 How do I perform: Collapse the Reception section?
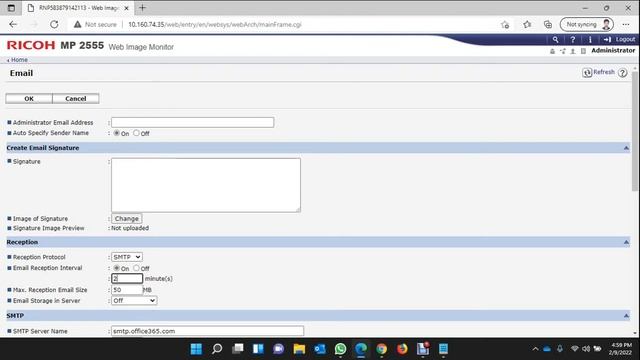coord(626,242)
